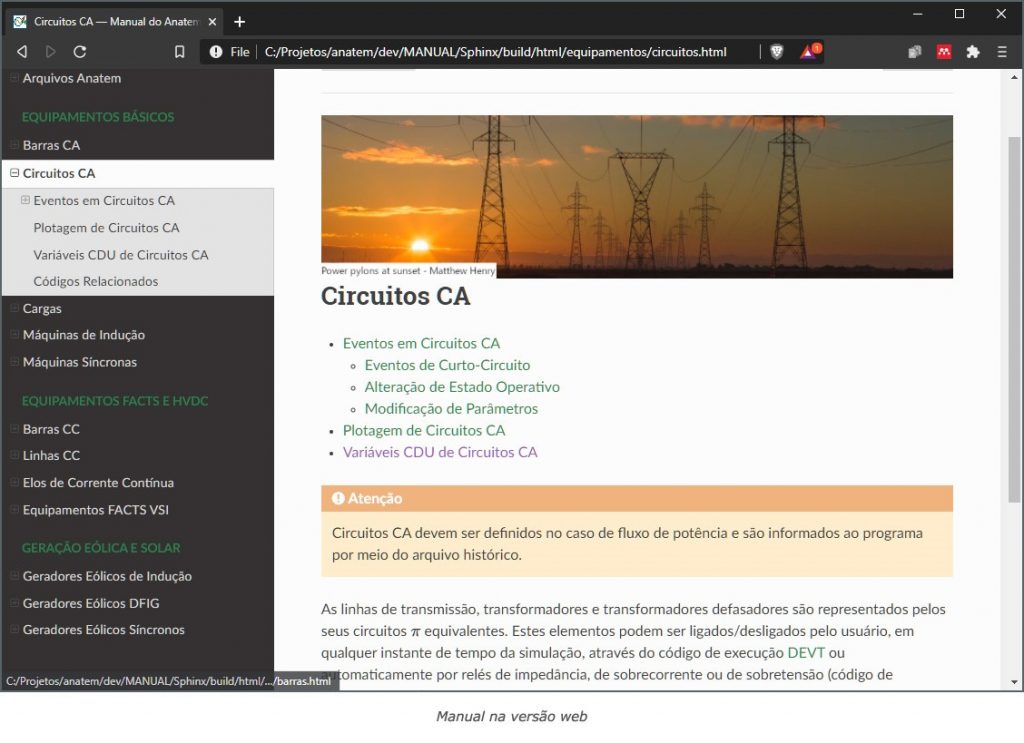Open the extensions puzzle piece menu

[x=973, y=51]
